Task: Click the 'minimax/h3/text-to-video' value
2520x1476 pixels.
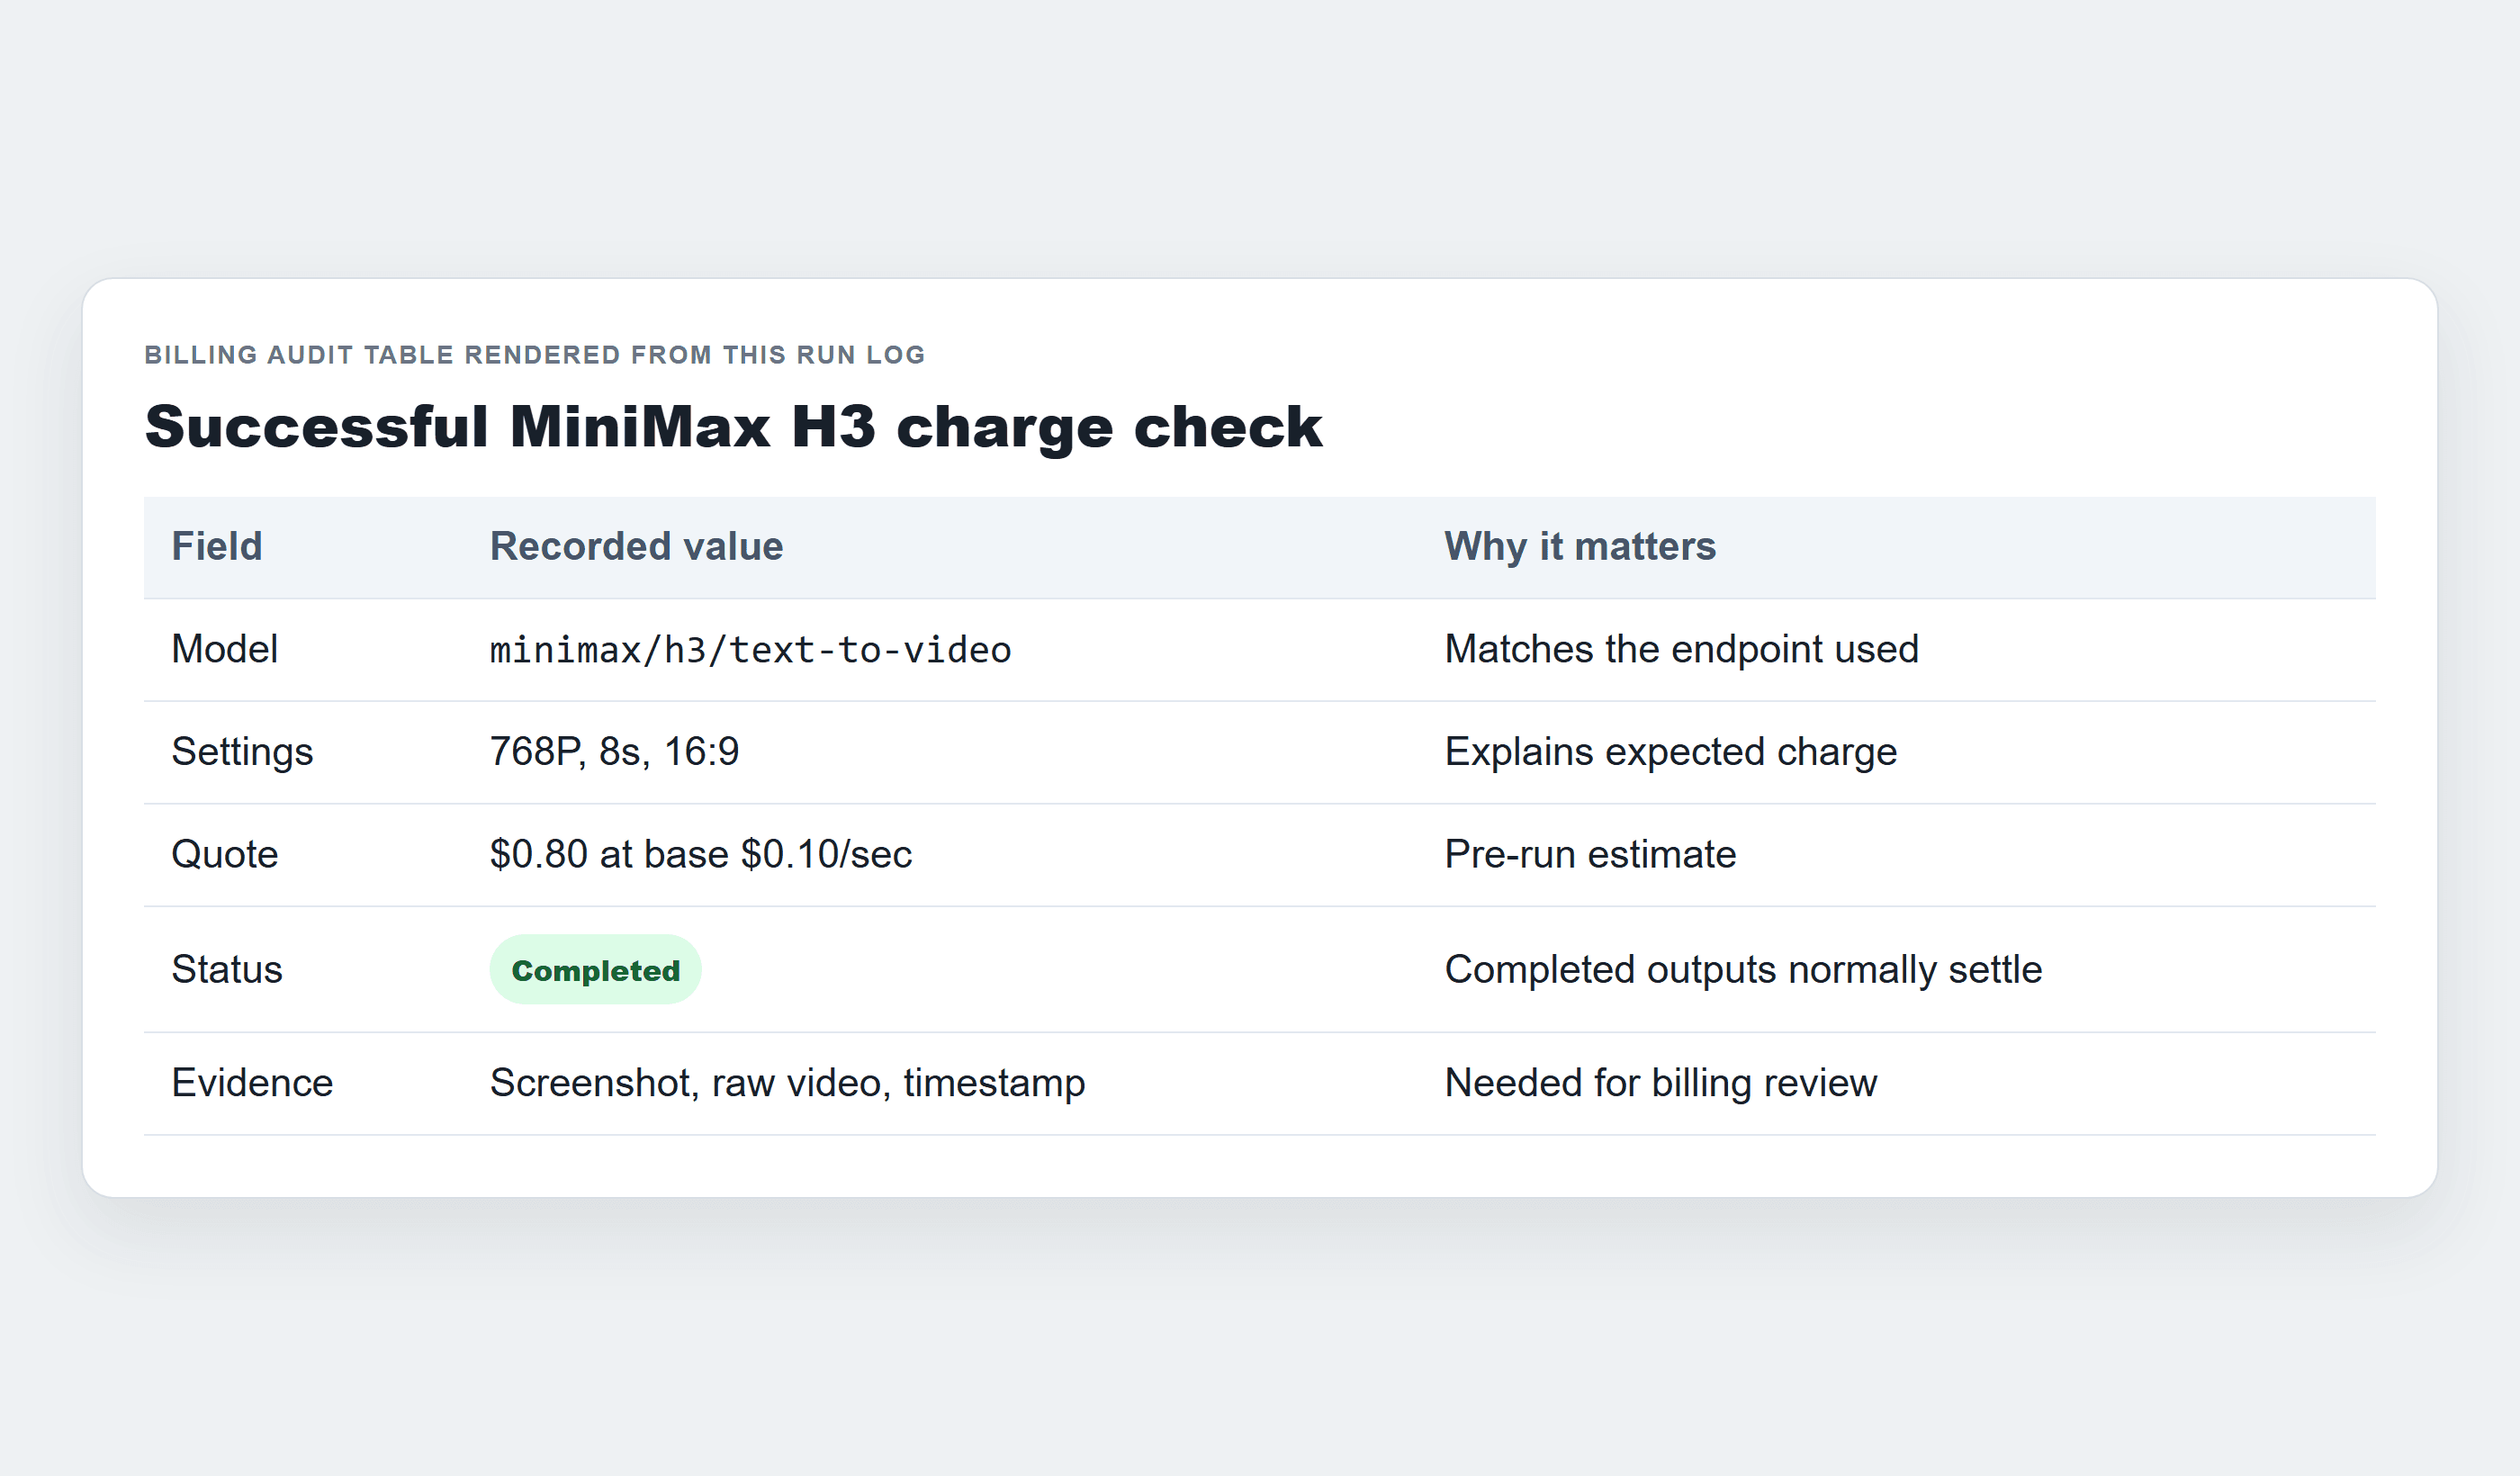Action: click(x=750, y=650)
